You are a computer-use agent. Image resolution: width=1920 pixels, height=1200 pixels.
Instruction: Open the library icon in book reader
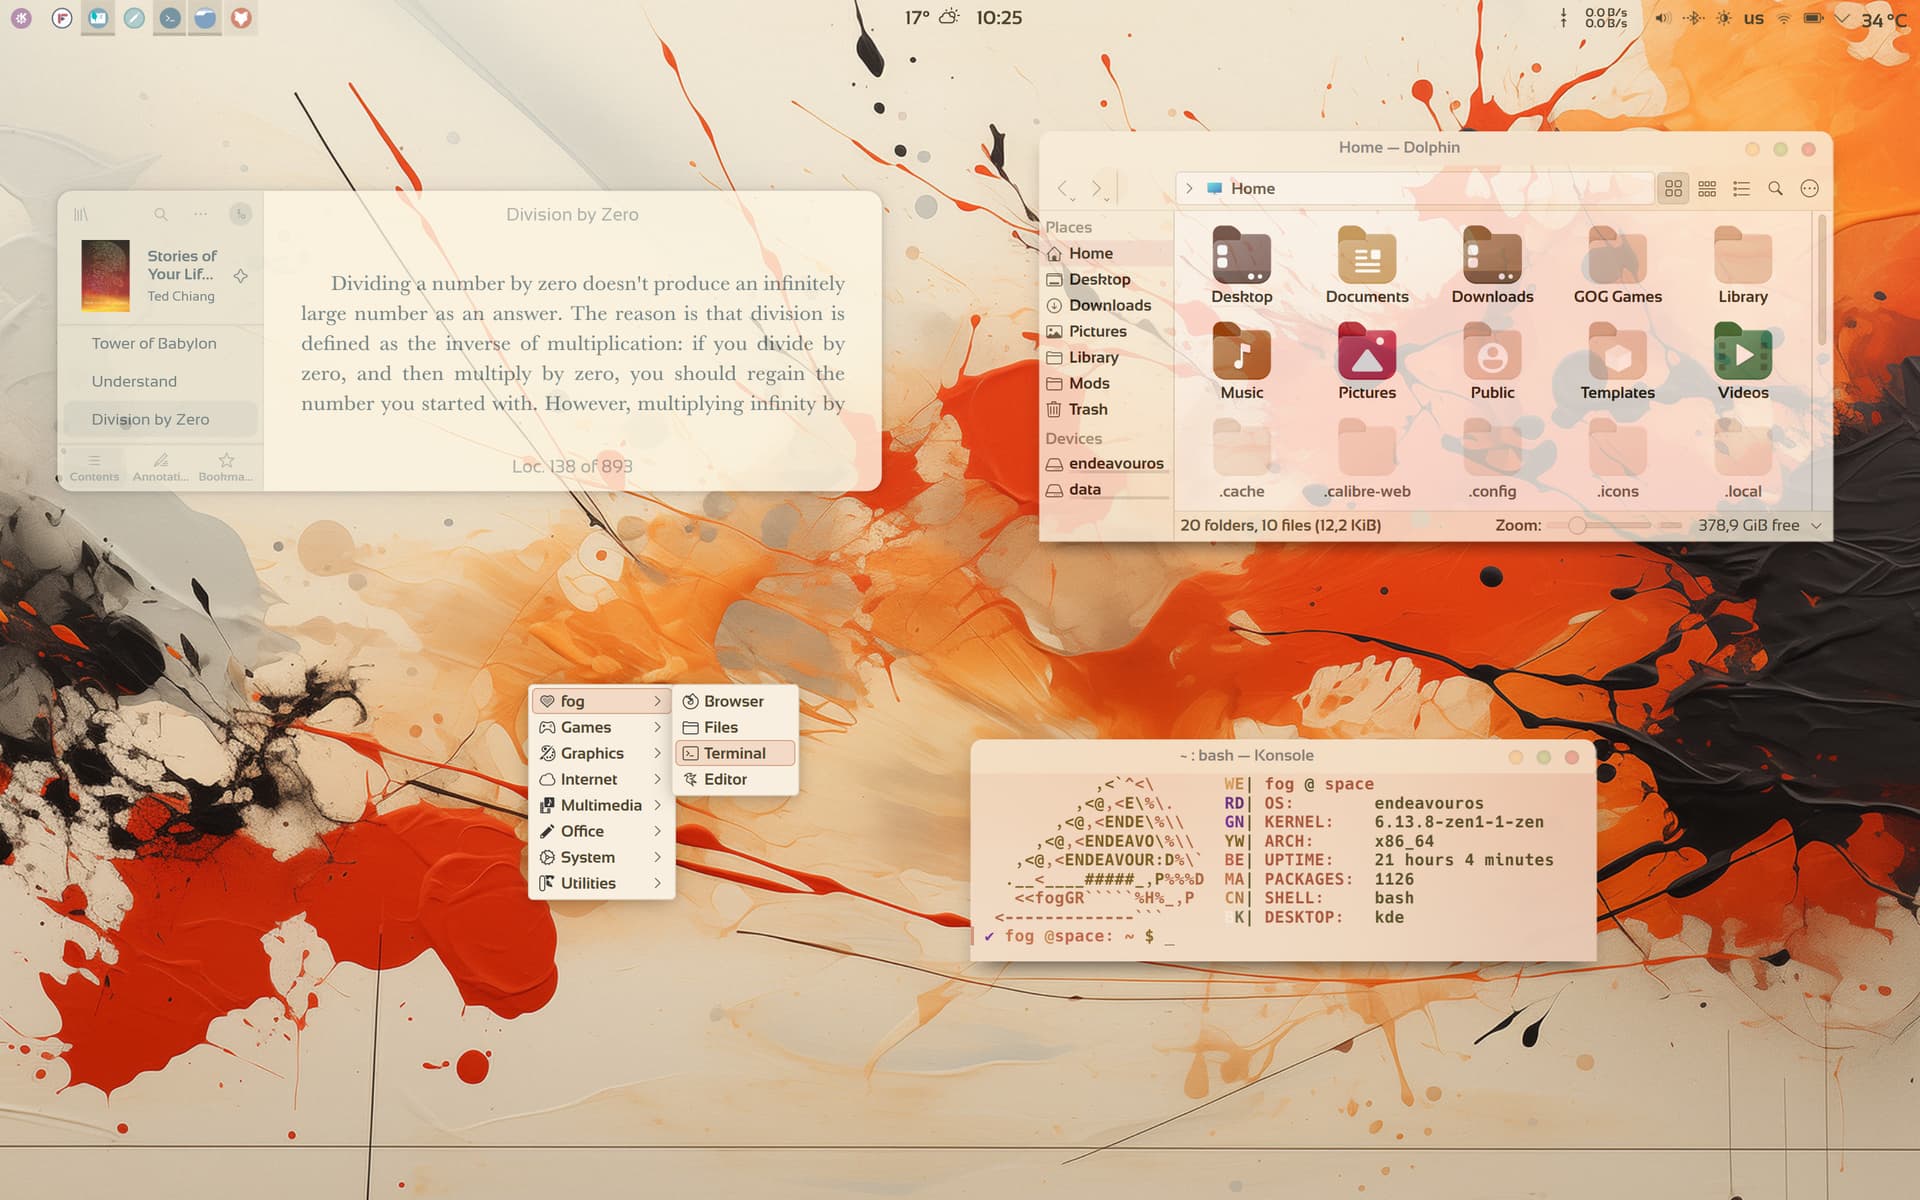pos(81,214)
